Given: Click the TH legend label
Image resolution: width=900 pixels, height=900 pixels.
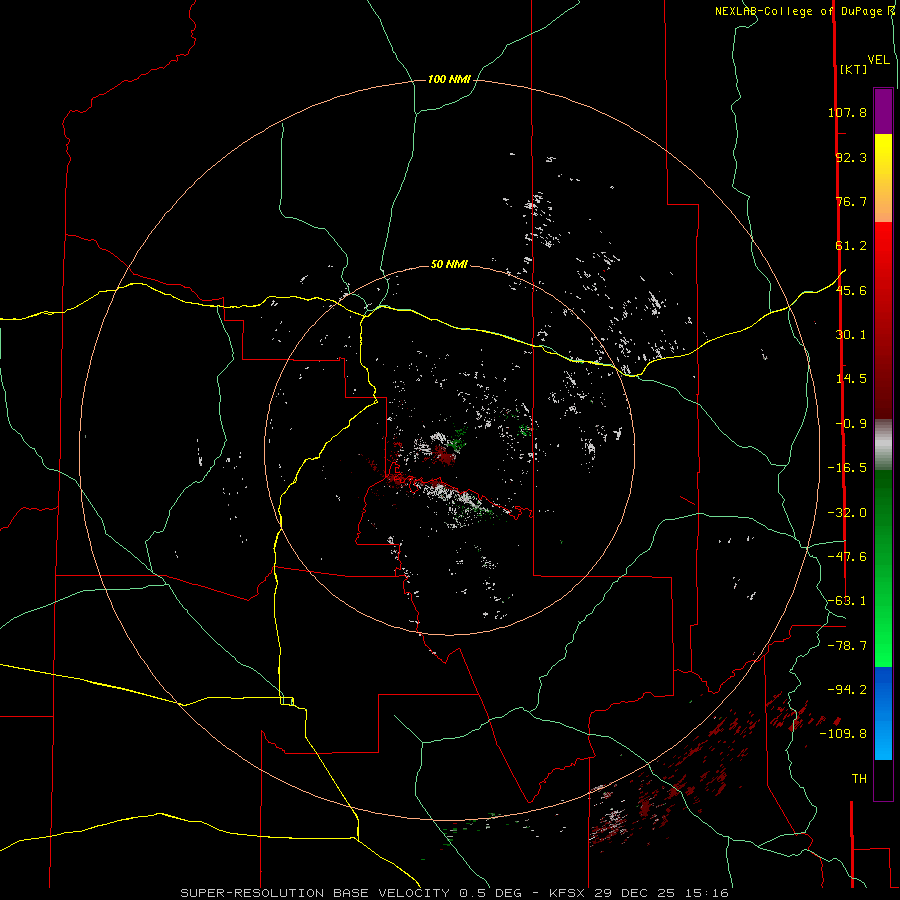Looking at the screenshot, I should coord(859,779).
